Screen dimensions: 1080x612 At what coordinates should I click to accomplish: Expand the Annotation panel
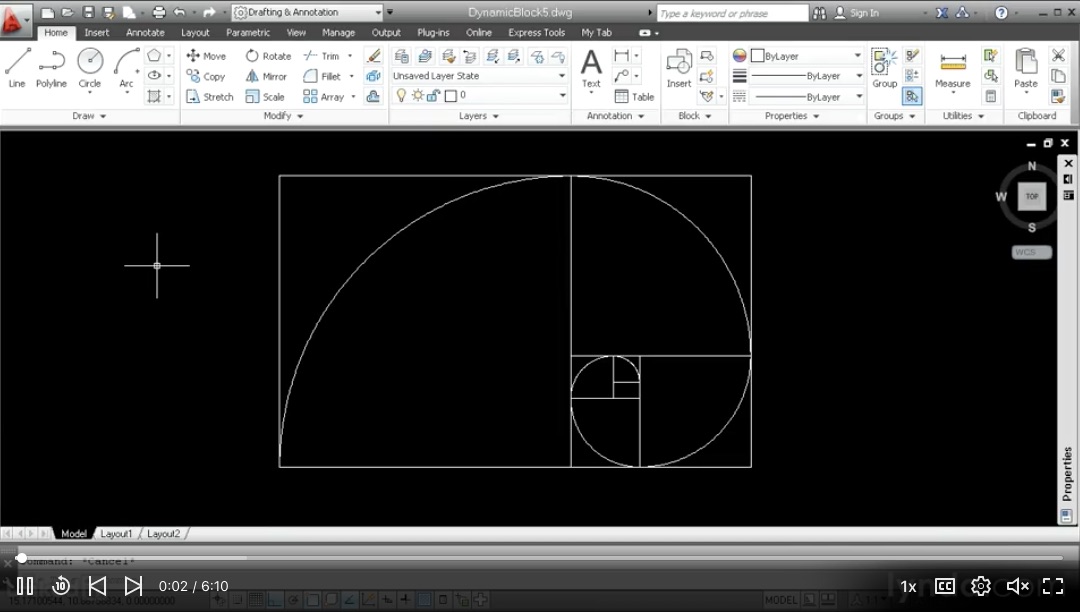click(x=615, y=116)
